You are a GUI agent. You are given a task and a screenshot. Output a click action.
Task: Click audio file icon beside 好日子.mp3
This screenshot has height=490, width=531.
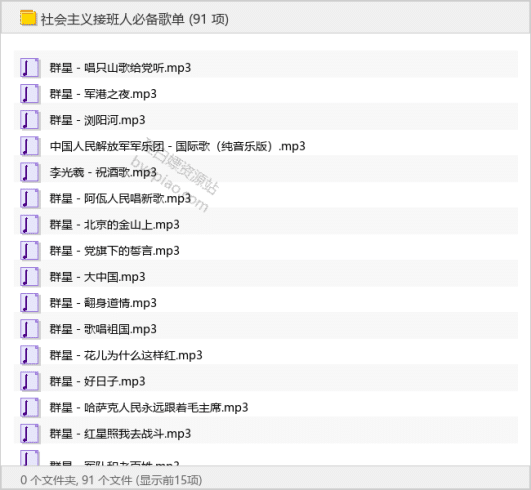coord(30,381)
